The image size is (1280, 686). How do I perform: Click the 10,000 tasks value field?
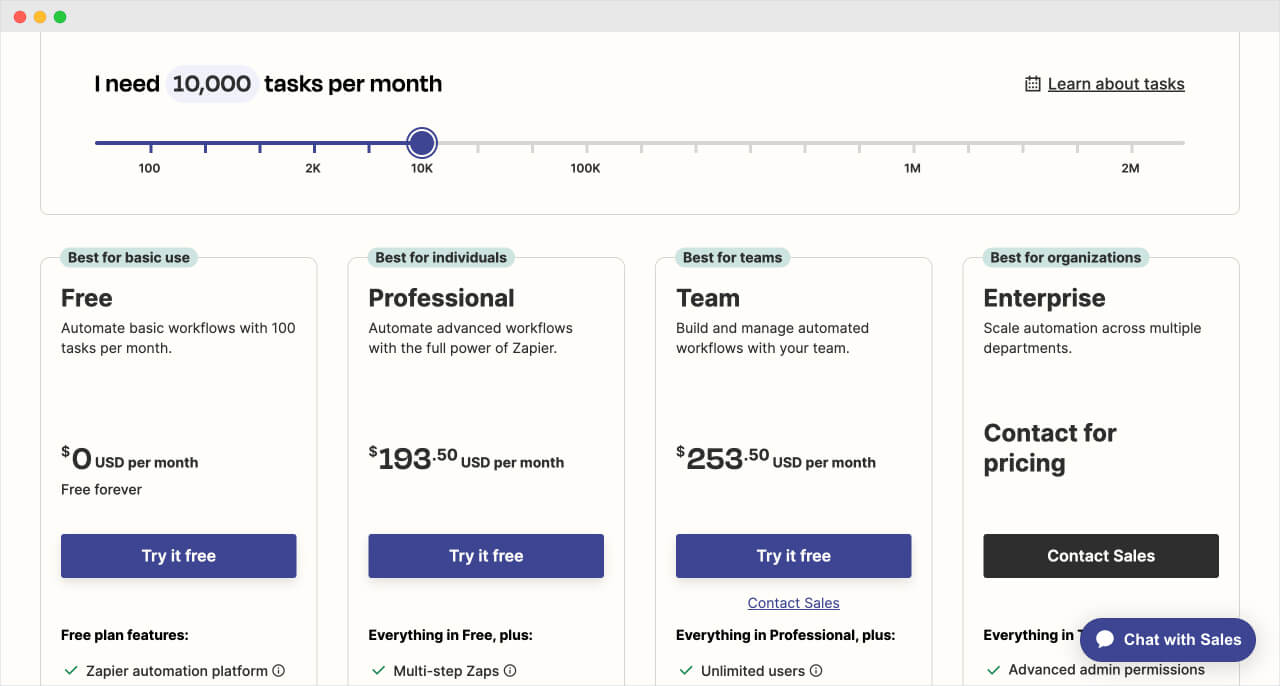[x=212, y=84]
